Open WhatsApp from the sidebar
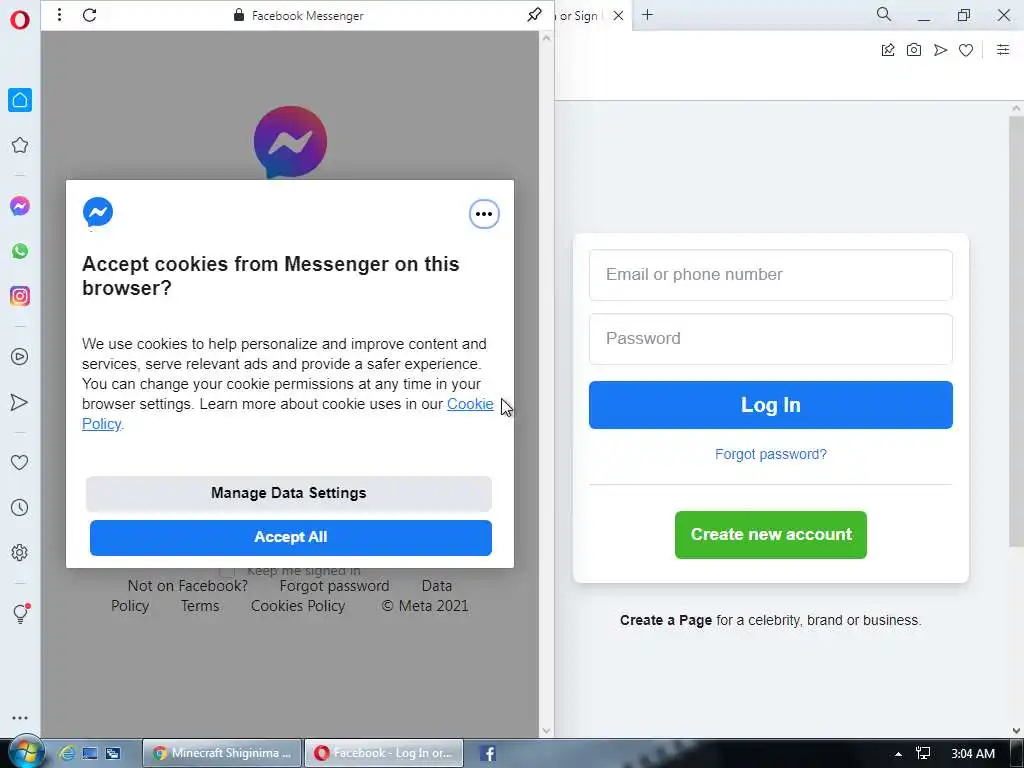Viewport: 1024px width, 768px height. pos(20,251)
